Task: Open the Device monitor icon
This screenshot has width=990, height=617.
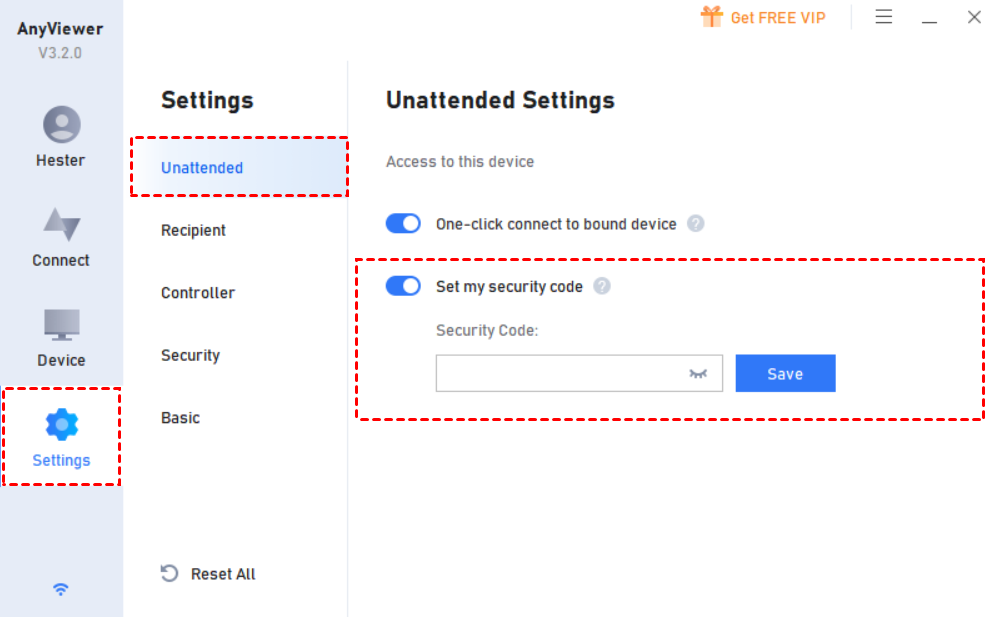Action: [61, 325]
